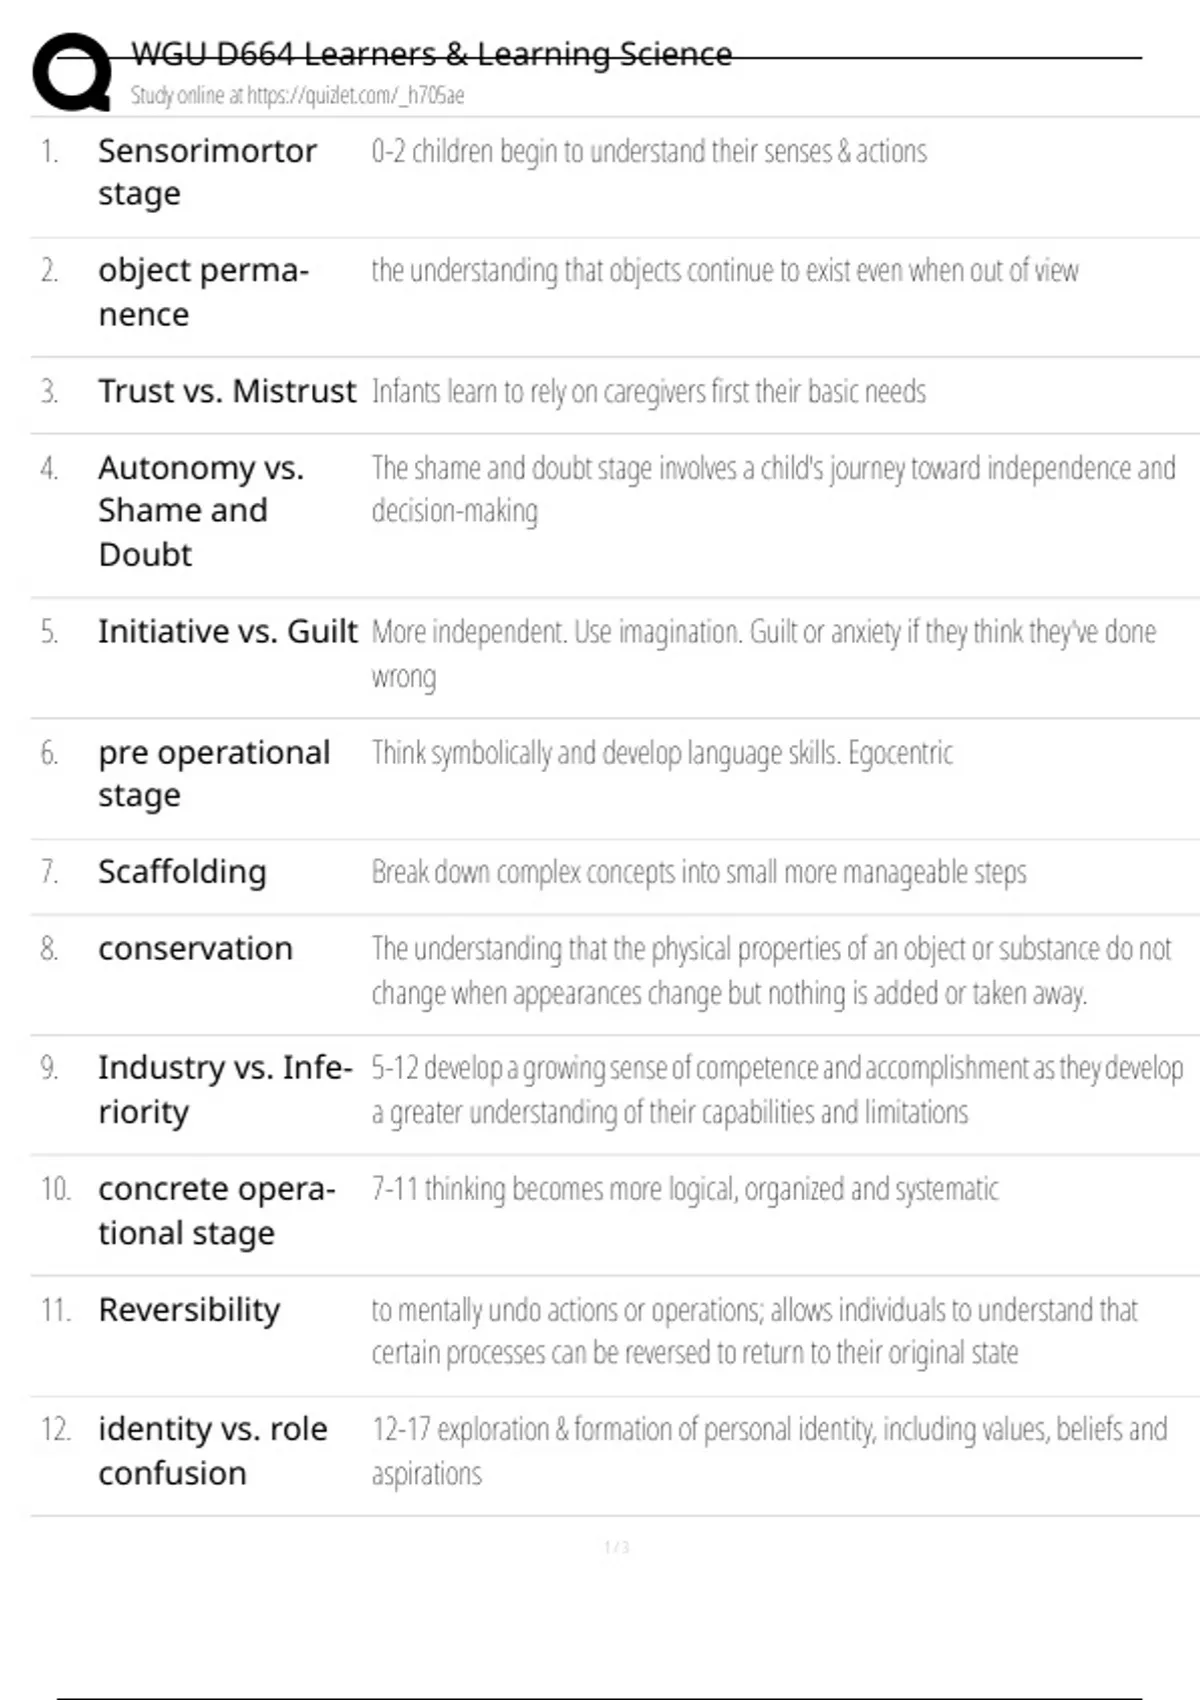The image size is (1200, 1700).
Task: Select the 'Initiative vs. Guilt' term
Action: (227, 632)
